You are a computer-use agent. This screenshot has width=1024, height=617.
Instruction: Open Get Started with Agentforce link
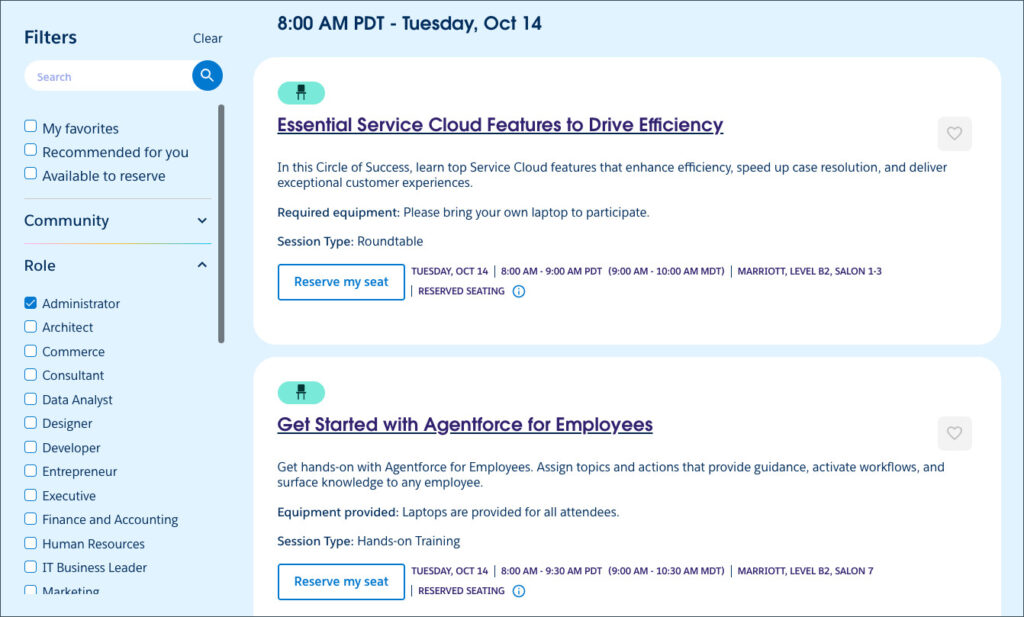pos(464,425)
